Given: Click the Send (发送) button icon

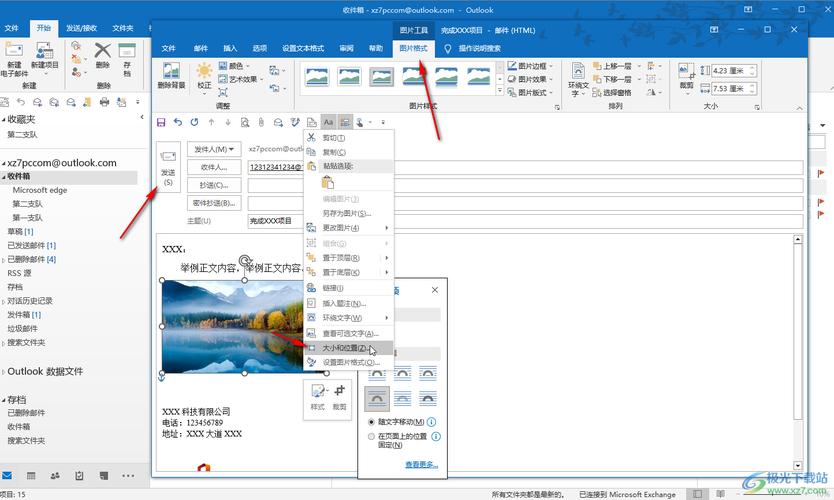Looking at the screenshot, I should point(168,165).
